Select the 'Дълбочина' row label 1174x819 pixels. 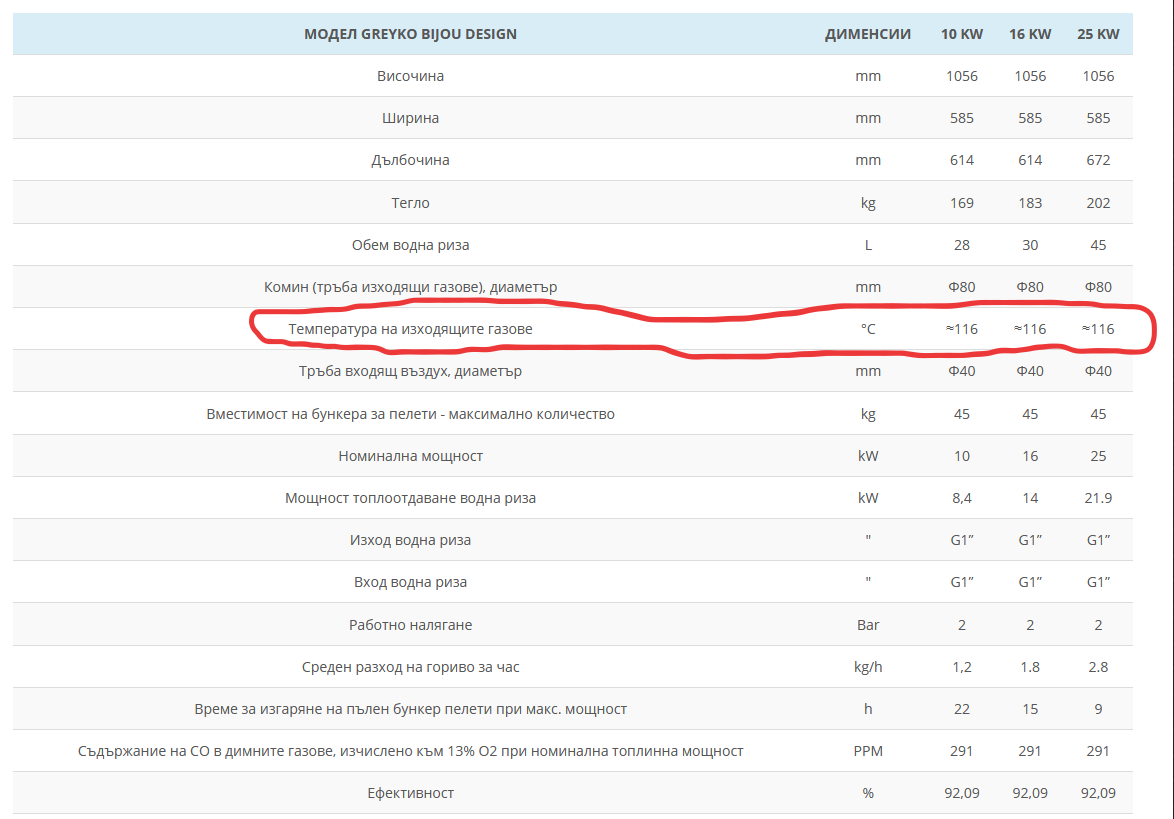pos(410,160)
